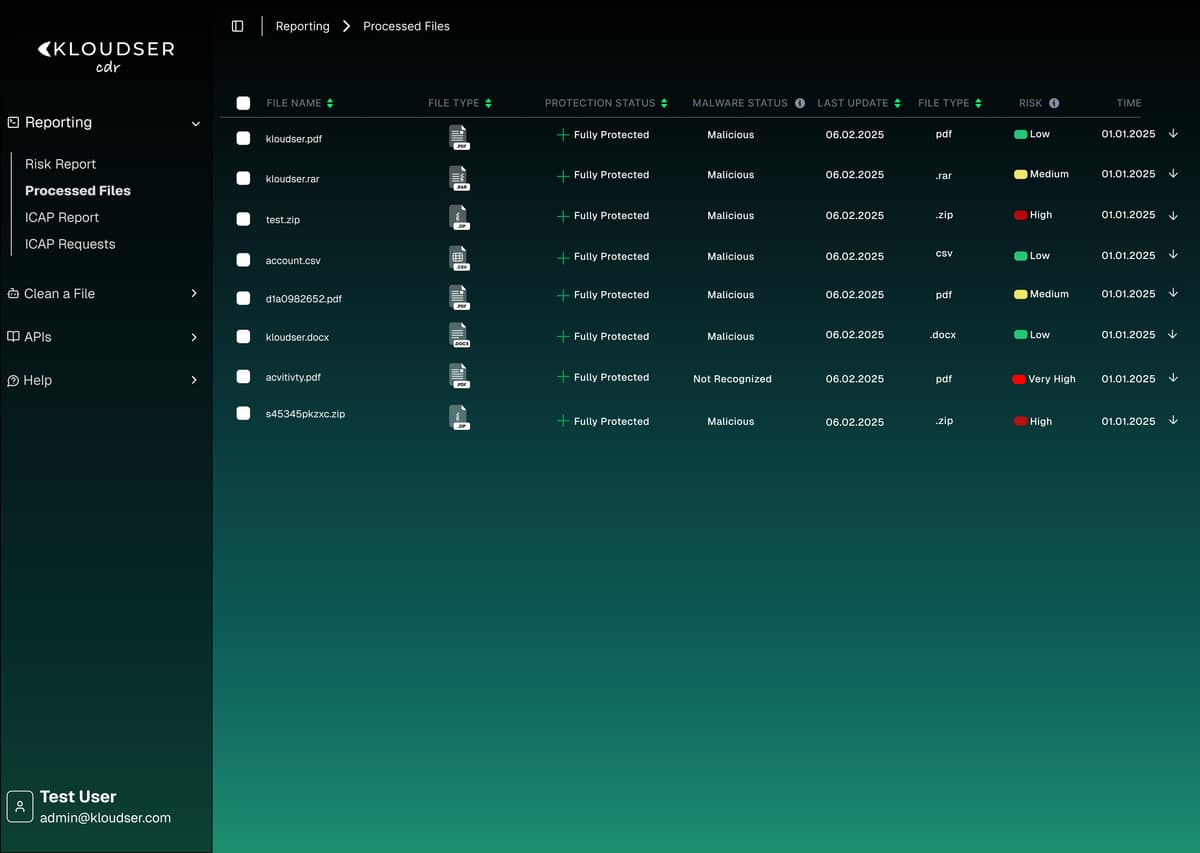Sort by Protection Status column arrows
The image size is (1200, 853).
(664, 103)
